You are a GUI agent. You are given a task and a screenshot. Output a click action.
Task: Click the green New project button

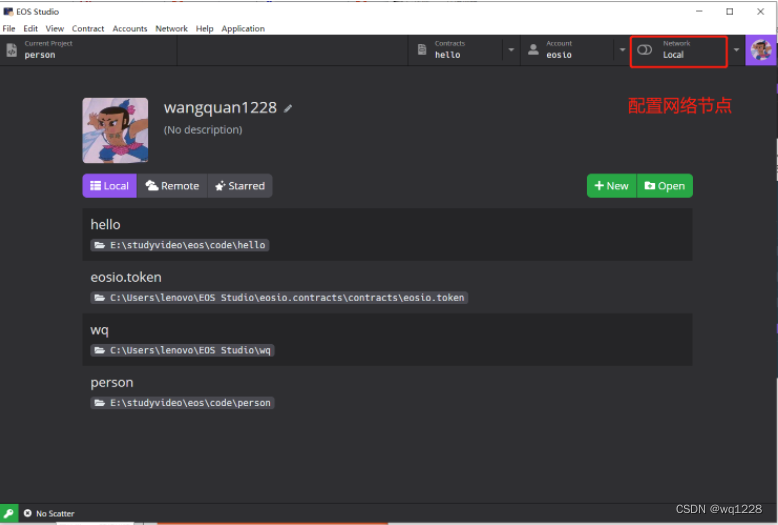612,186
